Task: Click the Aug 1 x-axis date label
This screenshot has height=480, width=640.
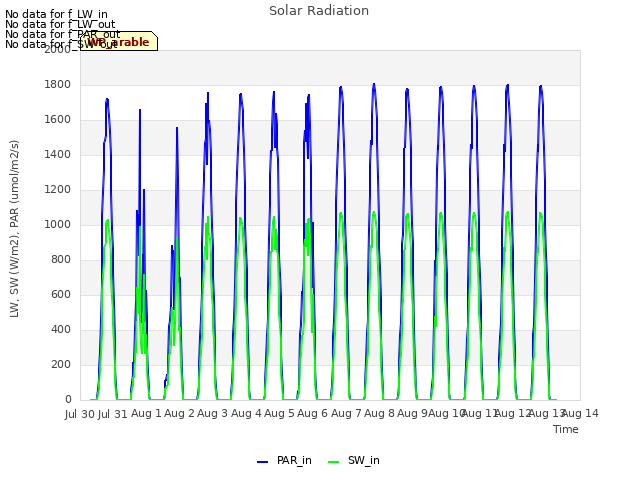Action: coord(147,413)
